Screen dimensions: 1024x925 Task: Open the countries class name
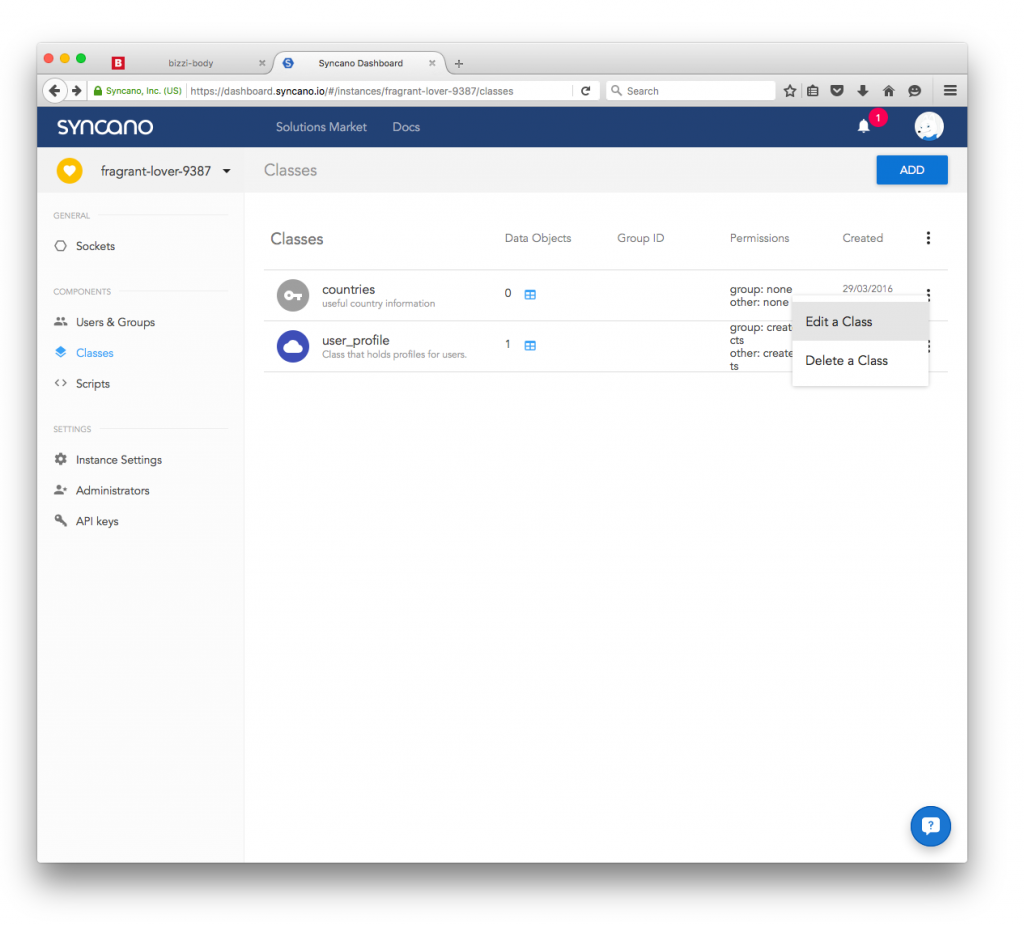click(349, 289)
